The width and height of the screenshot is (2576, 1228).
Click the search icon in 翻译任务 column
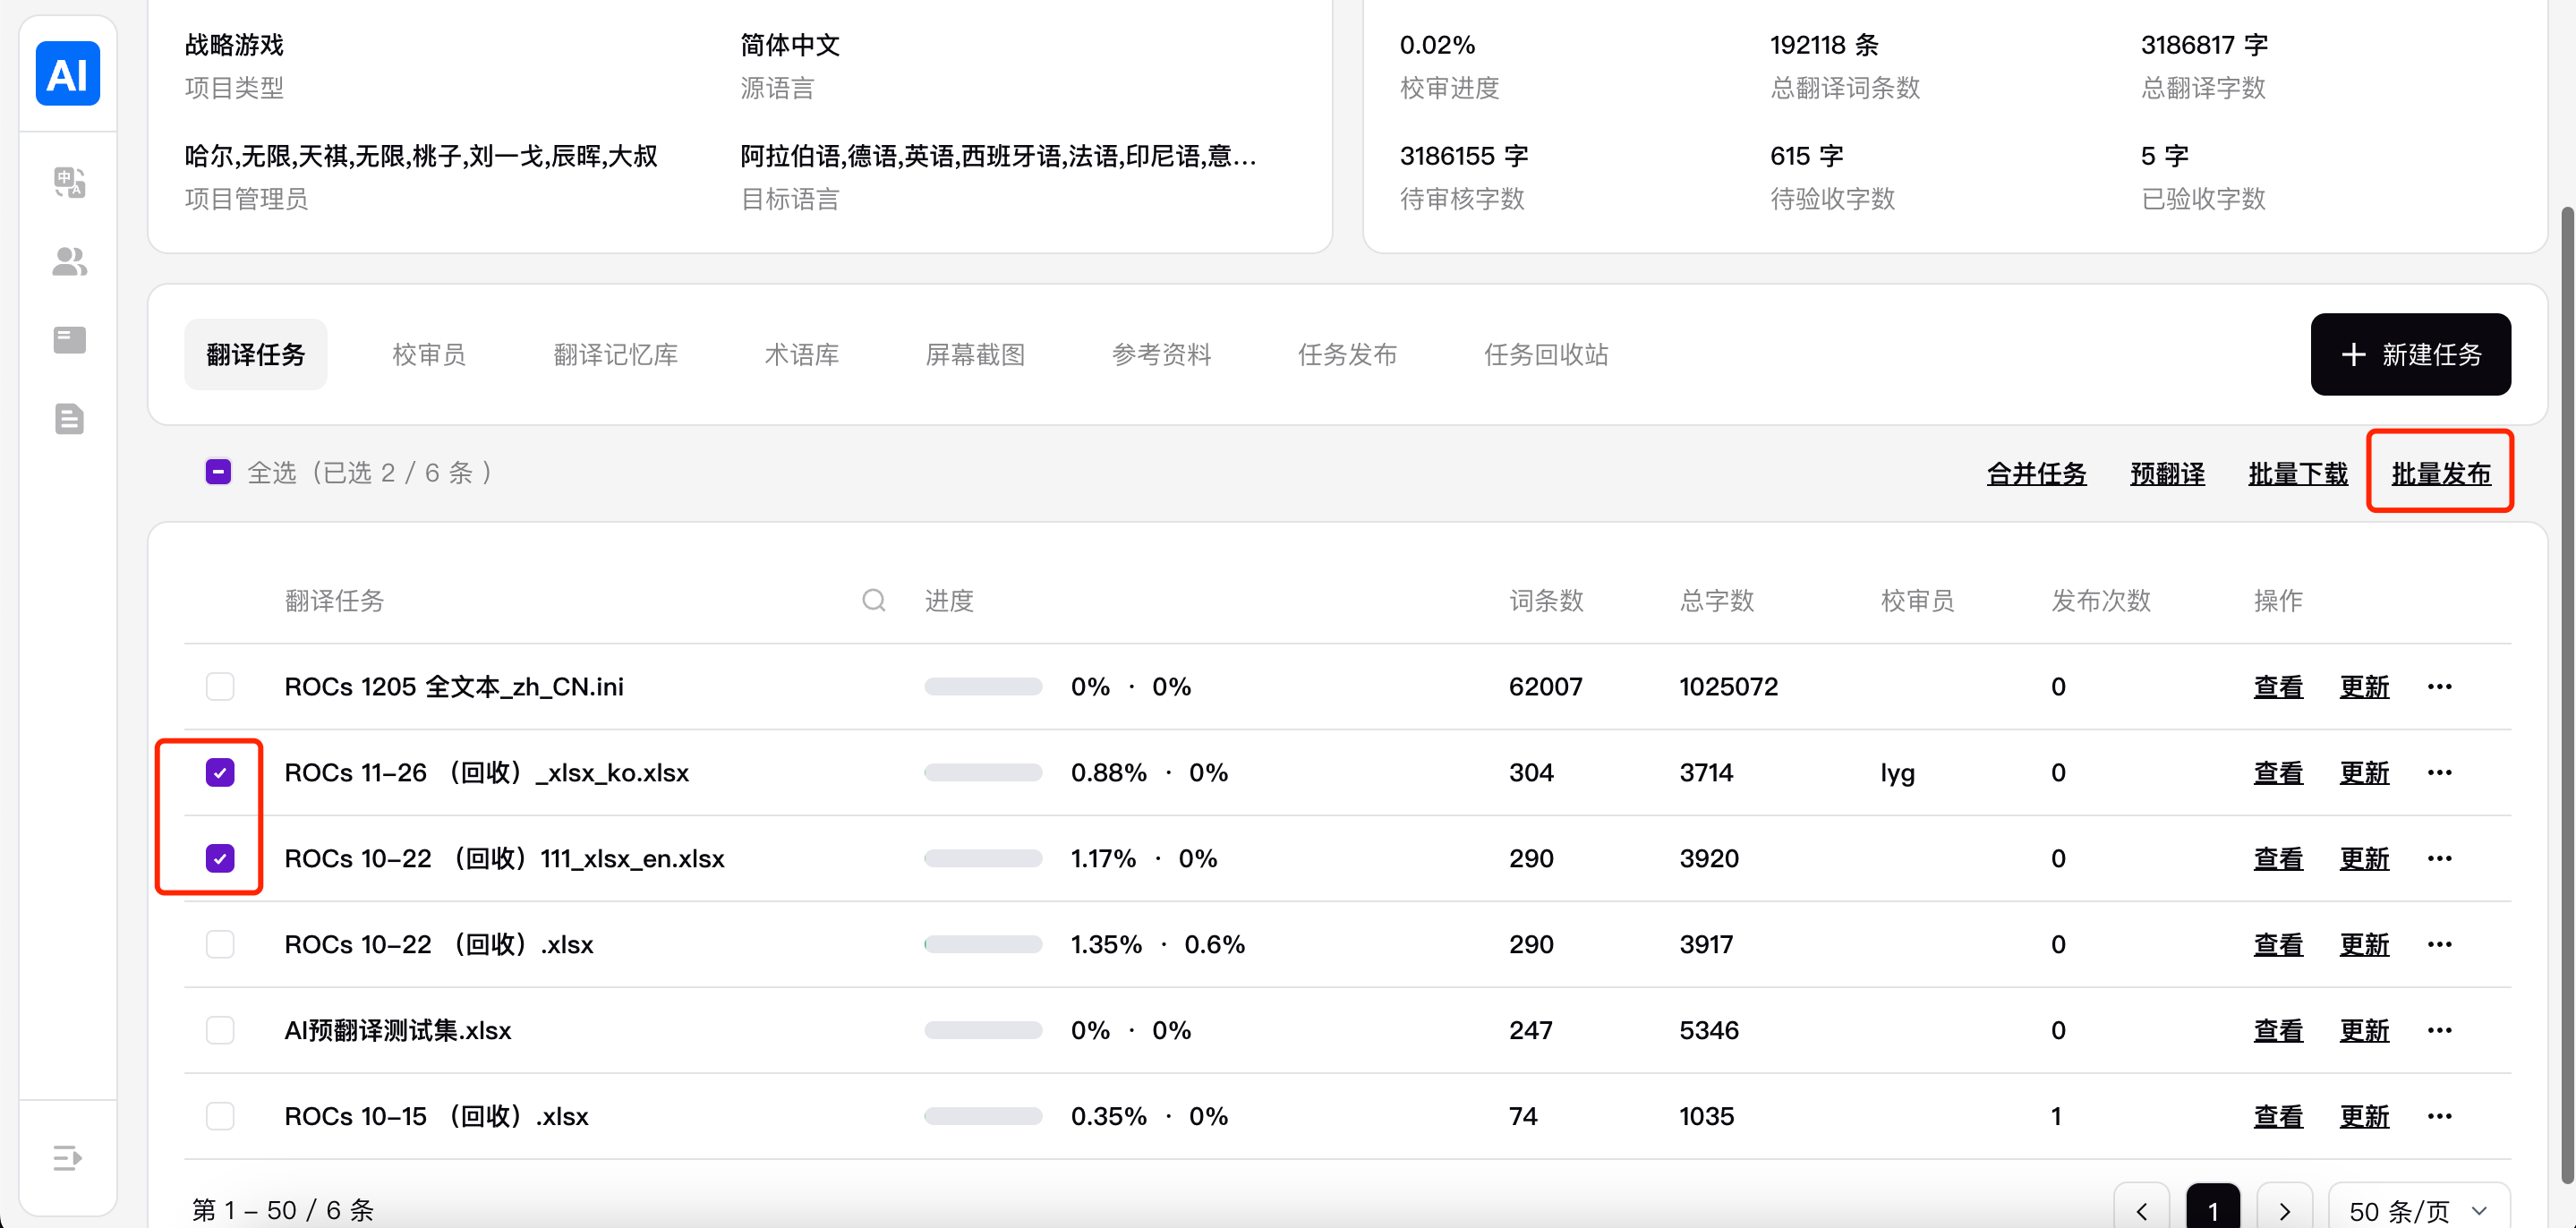tap(873, 600)
